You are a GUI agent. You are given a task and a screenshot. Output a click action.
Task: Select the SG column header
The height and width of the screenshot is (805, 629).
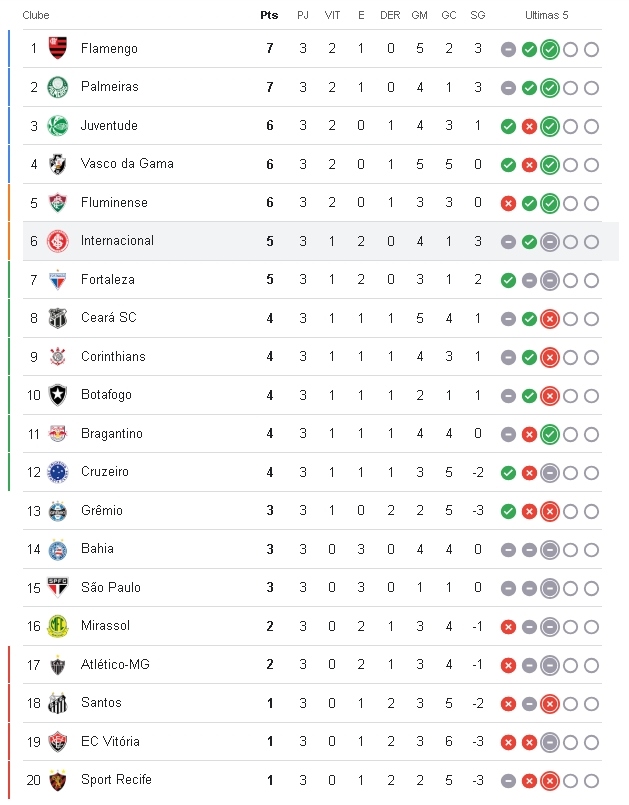[478, 15]
